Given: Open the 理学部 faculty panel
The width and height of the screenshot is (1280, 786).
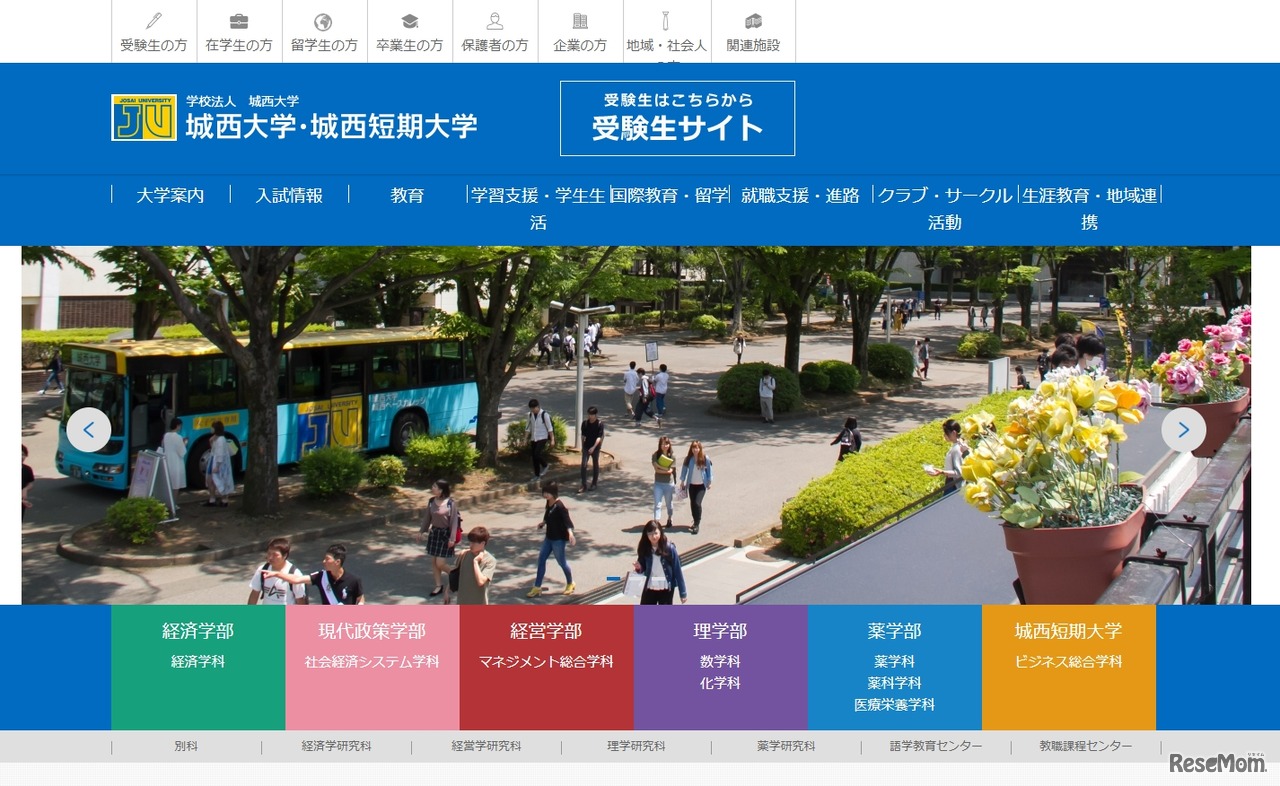Looking at the screenshot, I should coord(721,665).
